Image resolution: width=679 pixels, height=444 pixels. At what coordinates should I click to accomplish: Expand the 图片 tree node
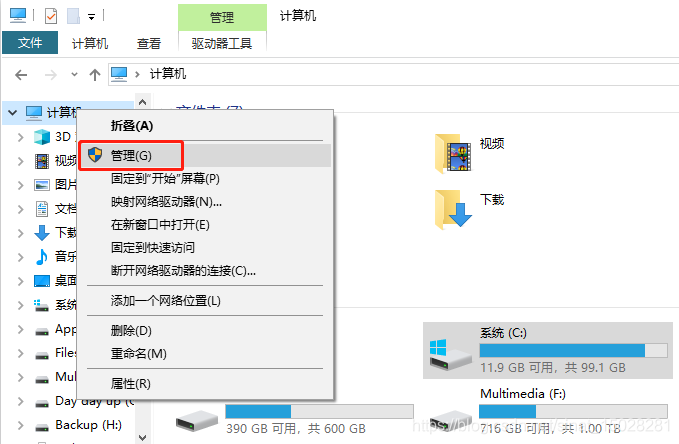tap(20, 185)
